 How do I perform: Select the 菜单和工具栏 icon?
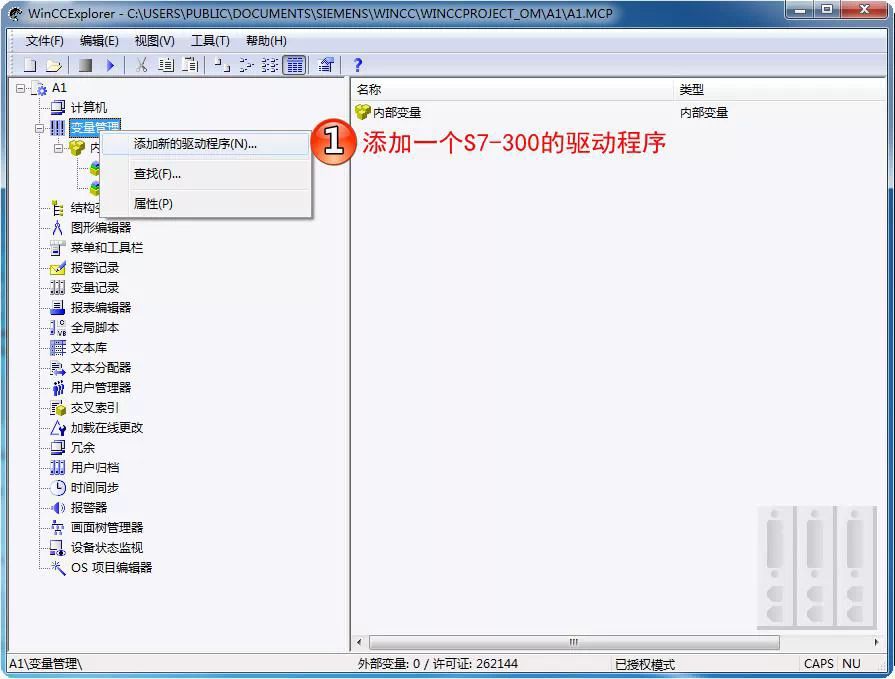click(x=58, y=248)
